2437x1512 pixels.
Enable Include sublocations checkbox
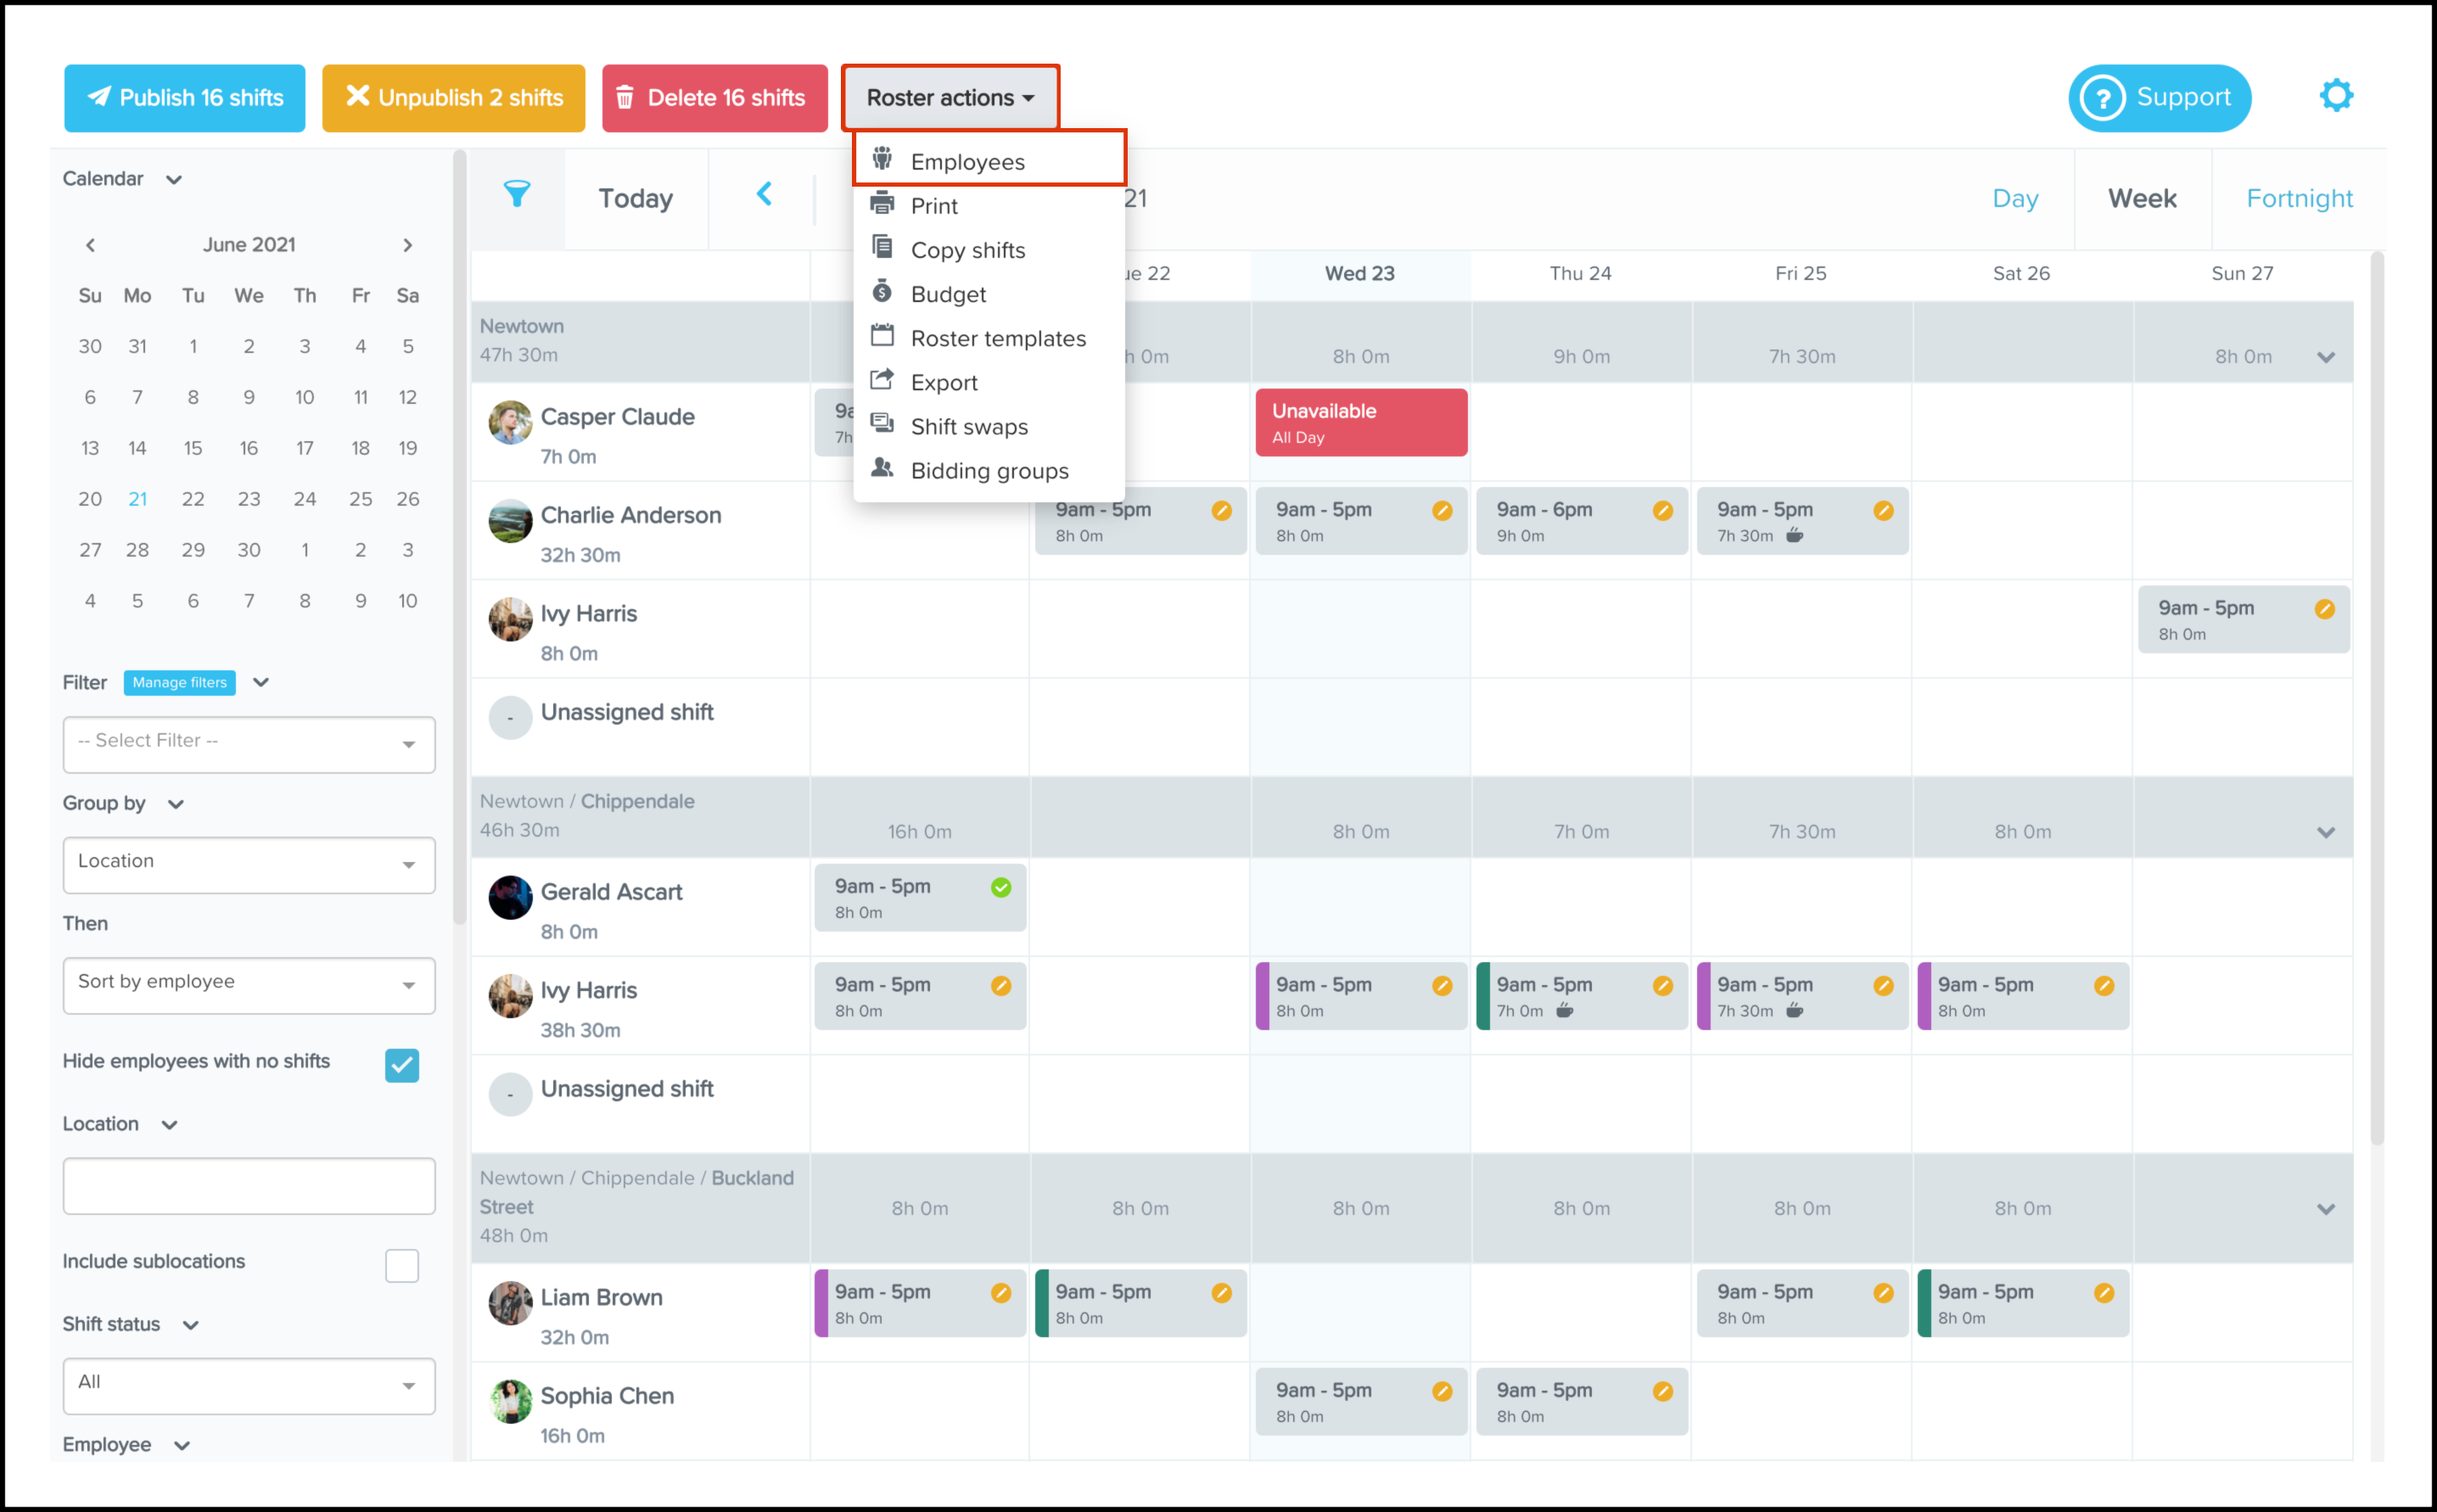(x=401, y=1266)
